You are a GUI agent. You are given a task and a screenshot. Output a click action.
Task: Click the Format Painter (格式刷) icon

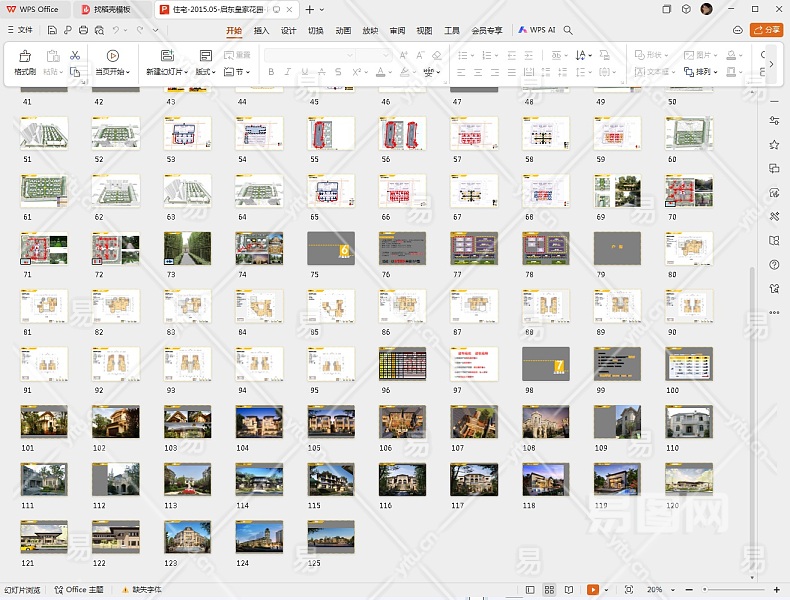tap(25, 57)
